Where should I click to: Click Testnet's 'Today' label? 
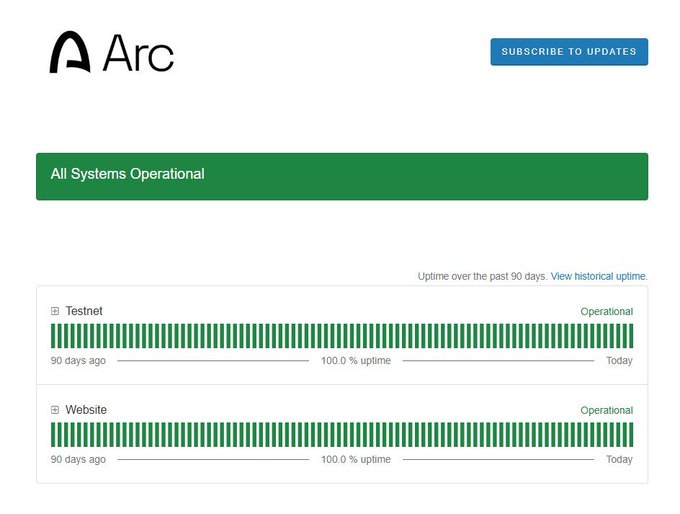619,360
